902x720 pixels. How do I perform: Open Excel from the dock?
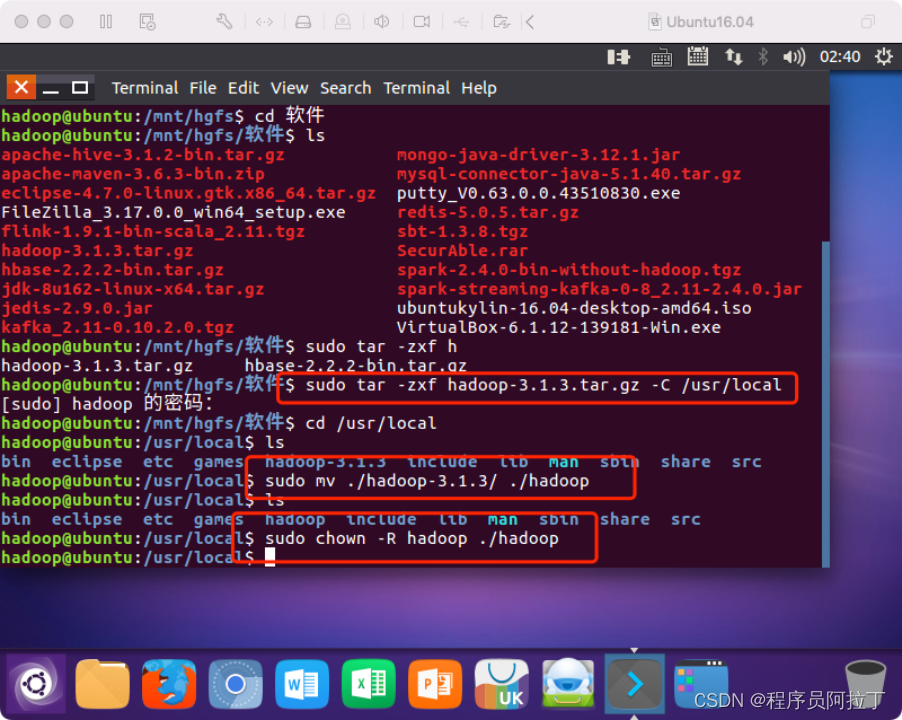(x=367, y=684)
